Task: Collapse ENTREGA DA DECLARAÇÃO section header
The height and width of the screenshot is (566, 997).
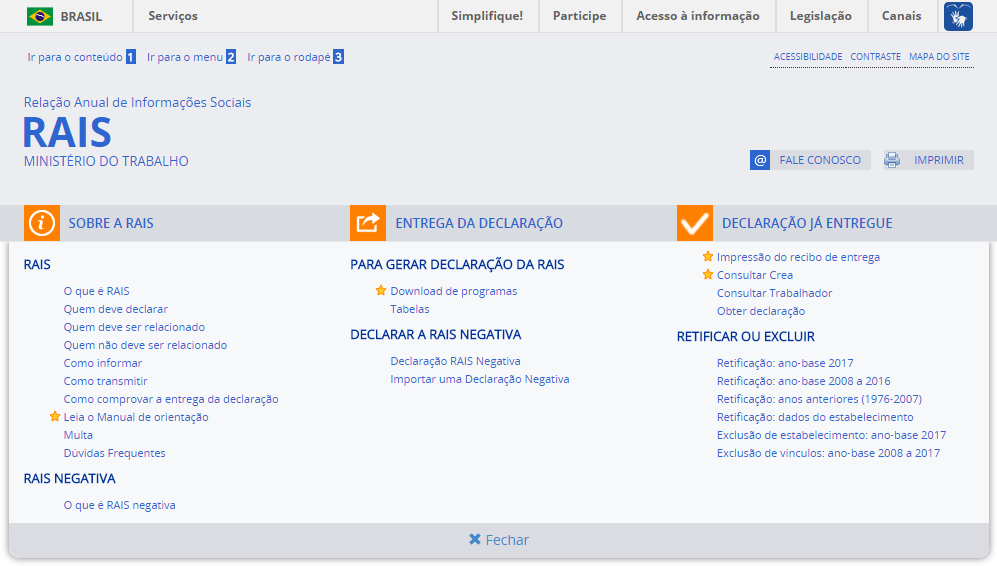Action: pos(479,223)
